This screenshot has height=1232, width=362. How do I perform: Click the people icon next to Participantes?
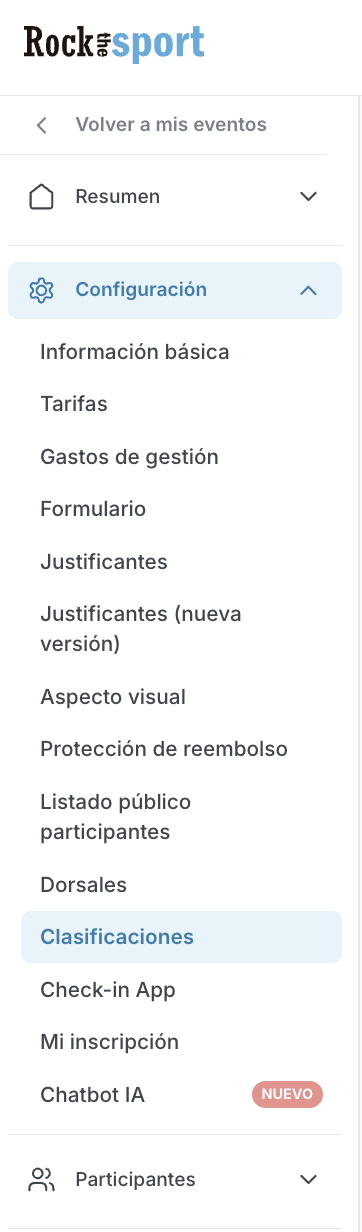click(x=41, y=1180)
